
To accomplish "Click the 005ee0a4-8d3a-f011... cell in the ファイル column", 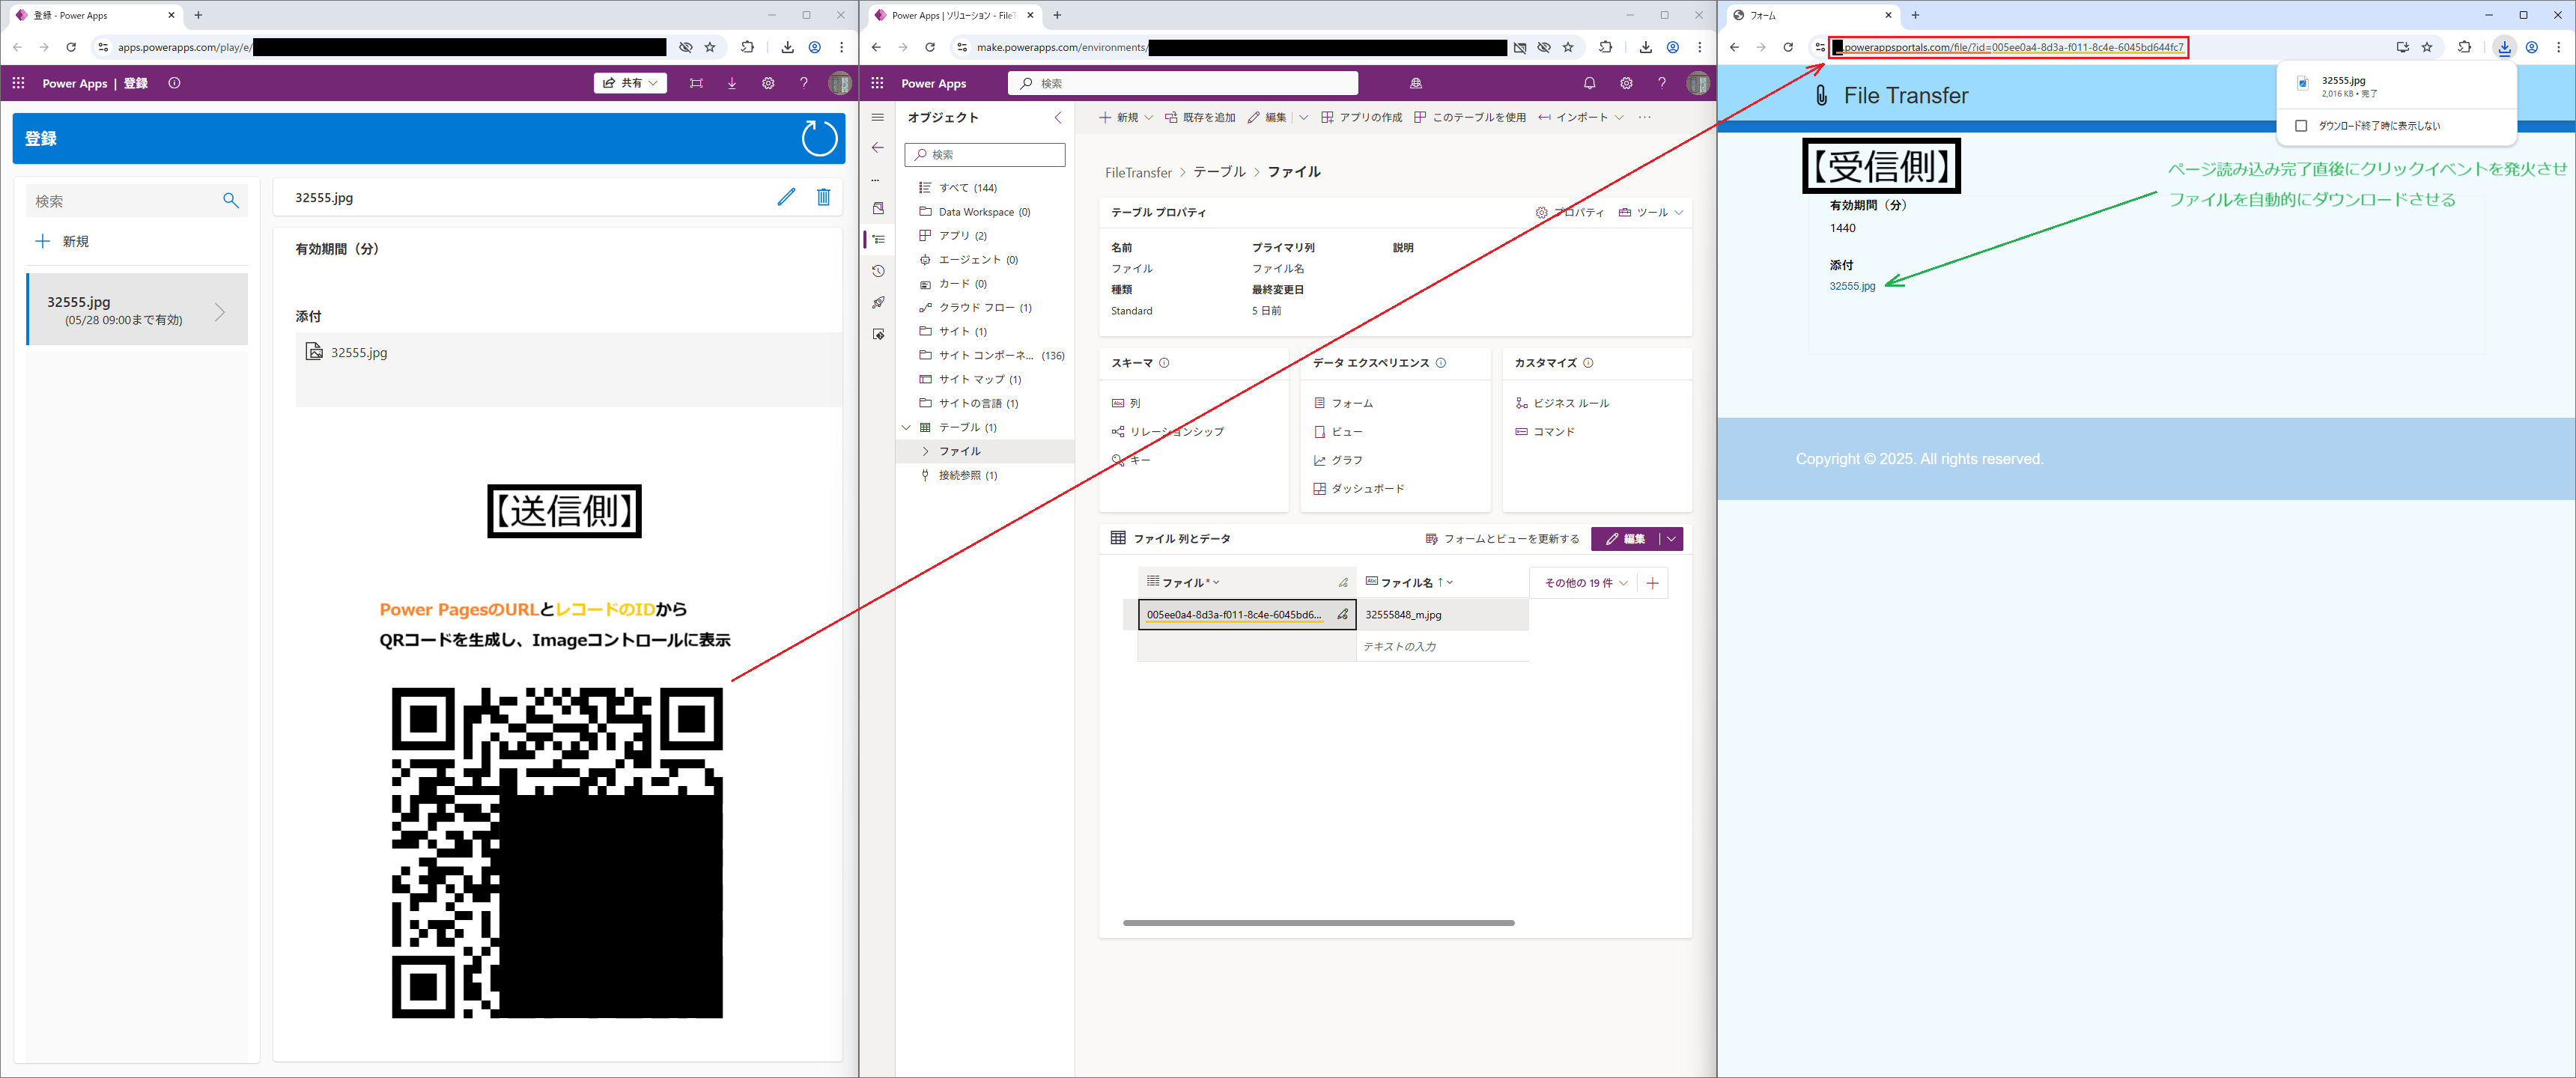I will point(1247,614).
